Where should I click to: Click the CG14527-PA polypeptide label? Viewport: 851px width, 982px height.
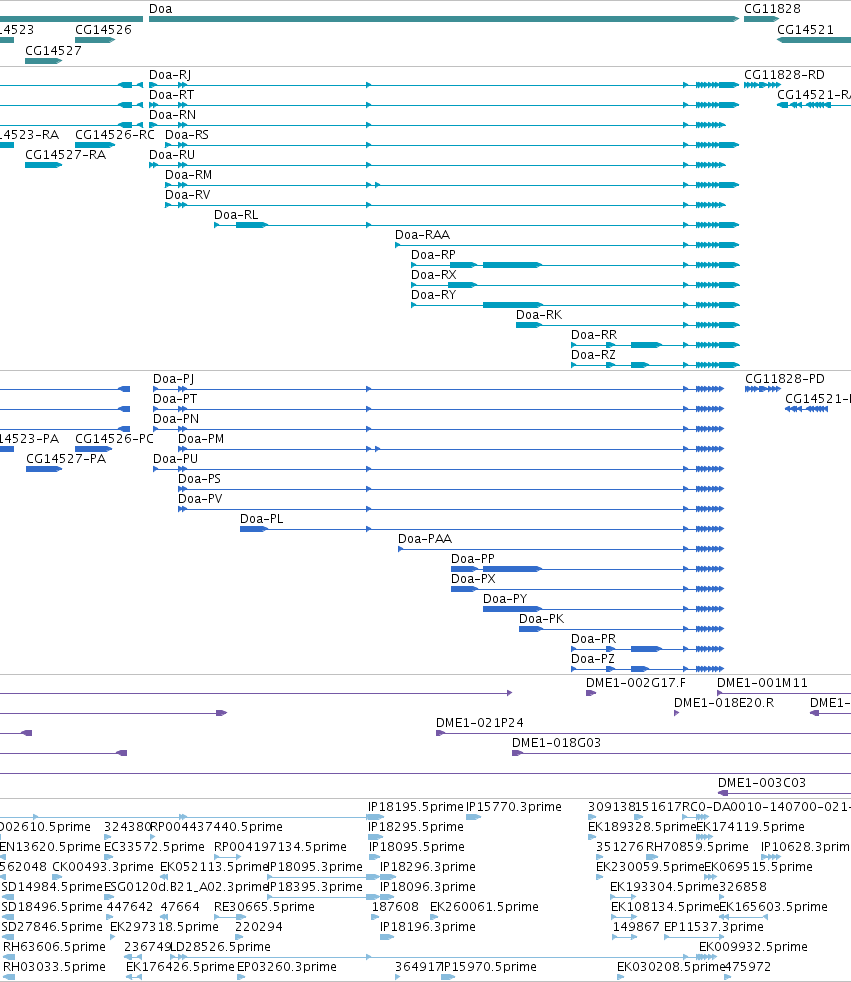coord(66,459)
